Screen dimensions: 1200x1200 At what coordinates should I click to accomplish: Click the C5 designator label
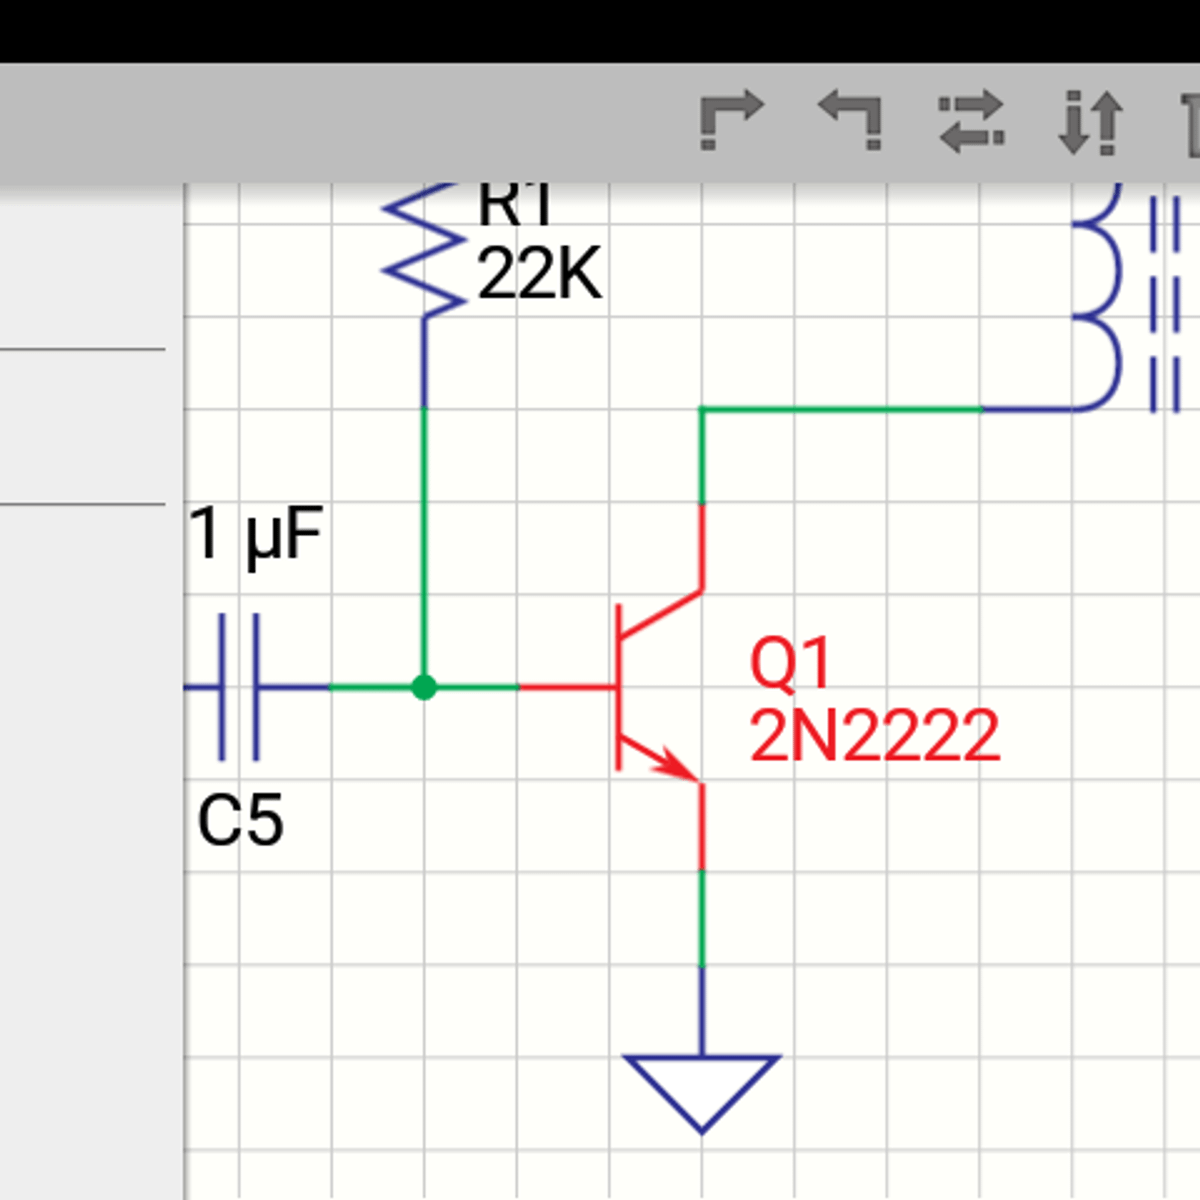pos(240,821)
